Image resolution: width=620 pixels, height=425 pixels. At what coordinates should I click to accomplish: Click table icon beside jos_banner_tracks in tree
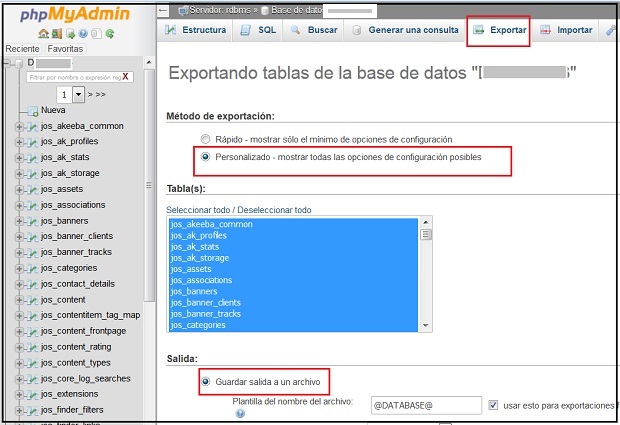pyautogui.click(x=32, y=253)
